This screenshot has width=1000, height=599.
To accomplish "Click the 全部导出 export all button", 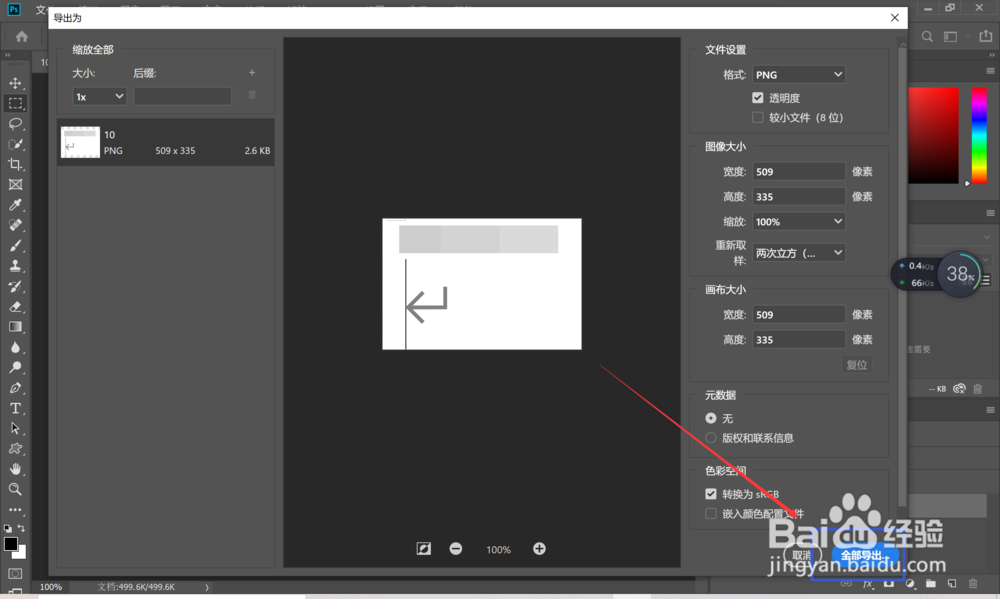I will [865, 556].
